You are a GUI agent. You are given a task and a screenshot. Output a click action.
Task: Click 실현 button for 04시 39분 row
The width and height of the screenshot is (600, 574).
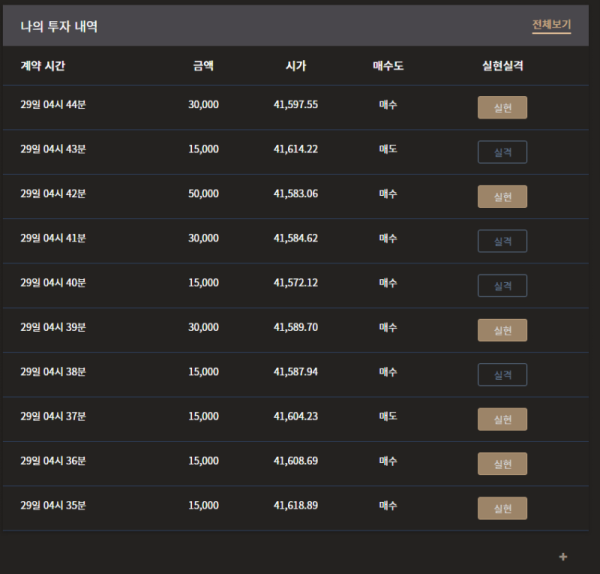(x=502, y=330)
